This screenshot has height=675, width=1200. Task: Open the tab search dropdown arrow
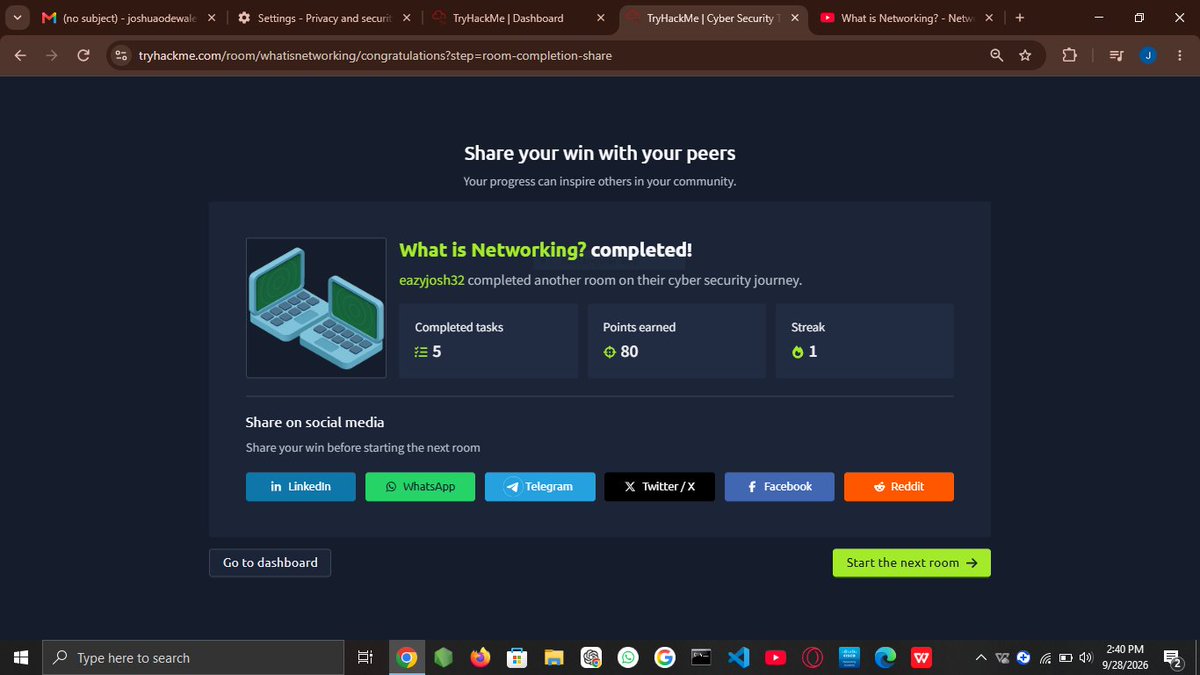[18, 18]
